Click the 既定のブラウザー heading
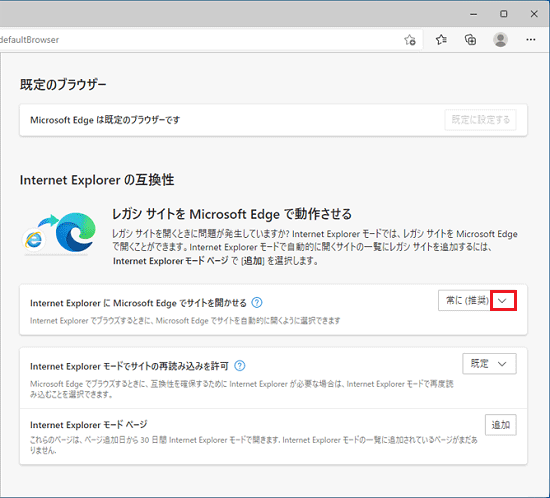Image resolution: width=550 pixels, height=498 pixels. pyautogui.click(x=63, y=85)
